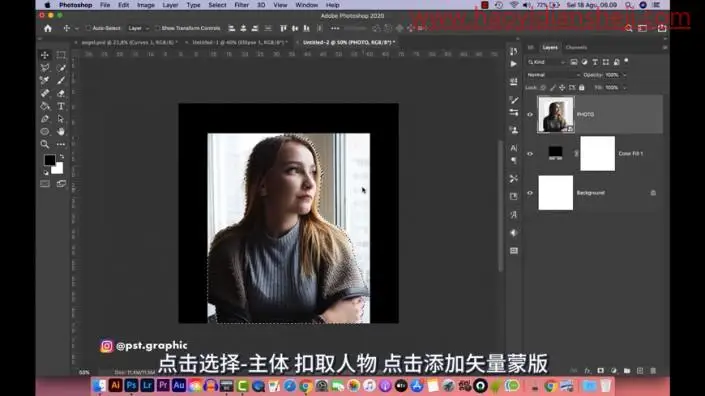Open the Image menu
Screen dimensions: 705x396
click(146, 5)
